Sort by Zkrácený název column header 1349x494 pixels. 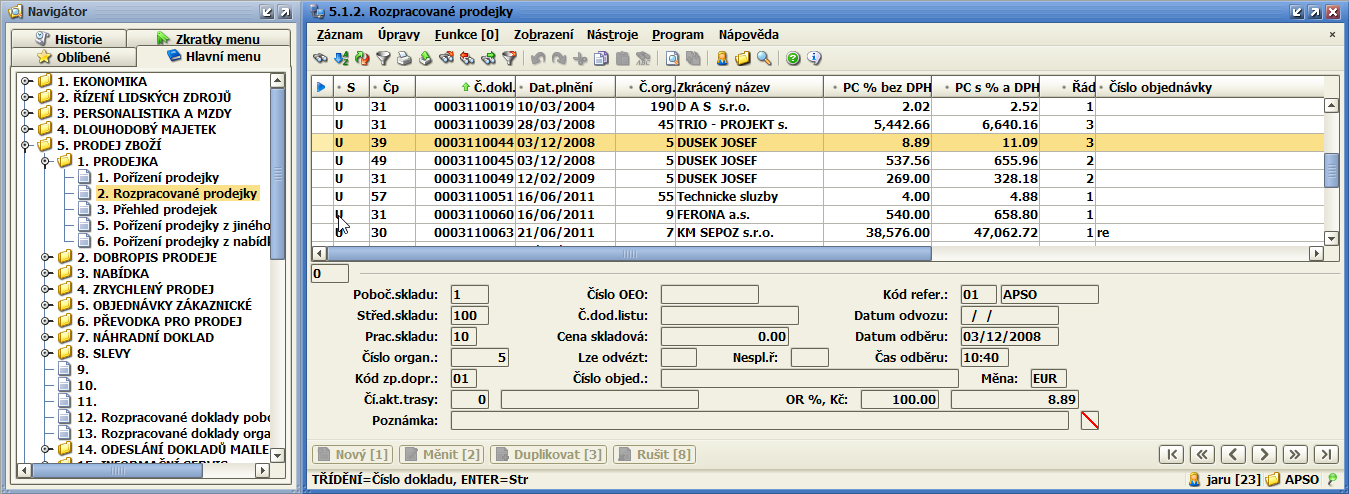pos(750,88)
